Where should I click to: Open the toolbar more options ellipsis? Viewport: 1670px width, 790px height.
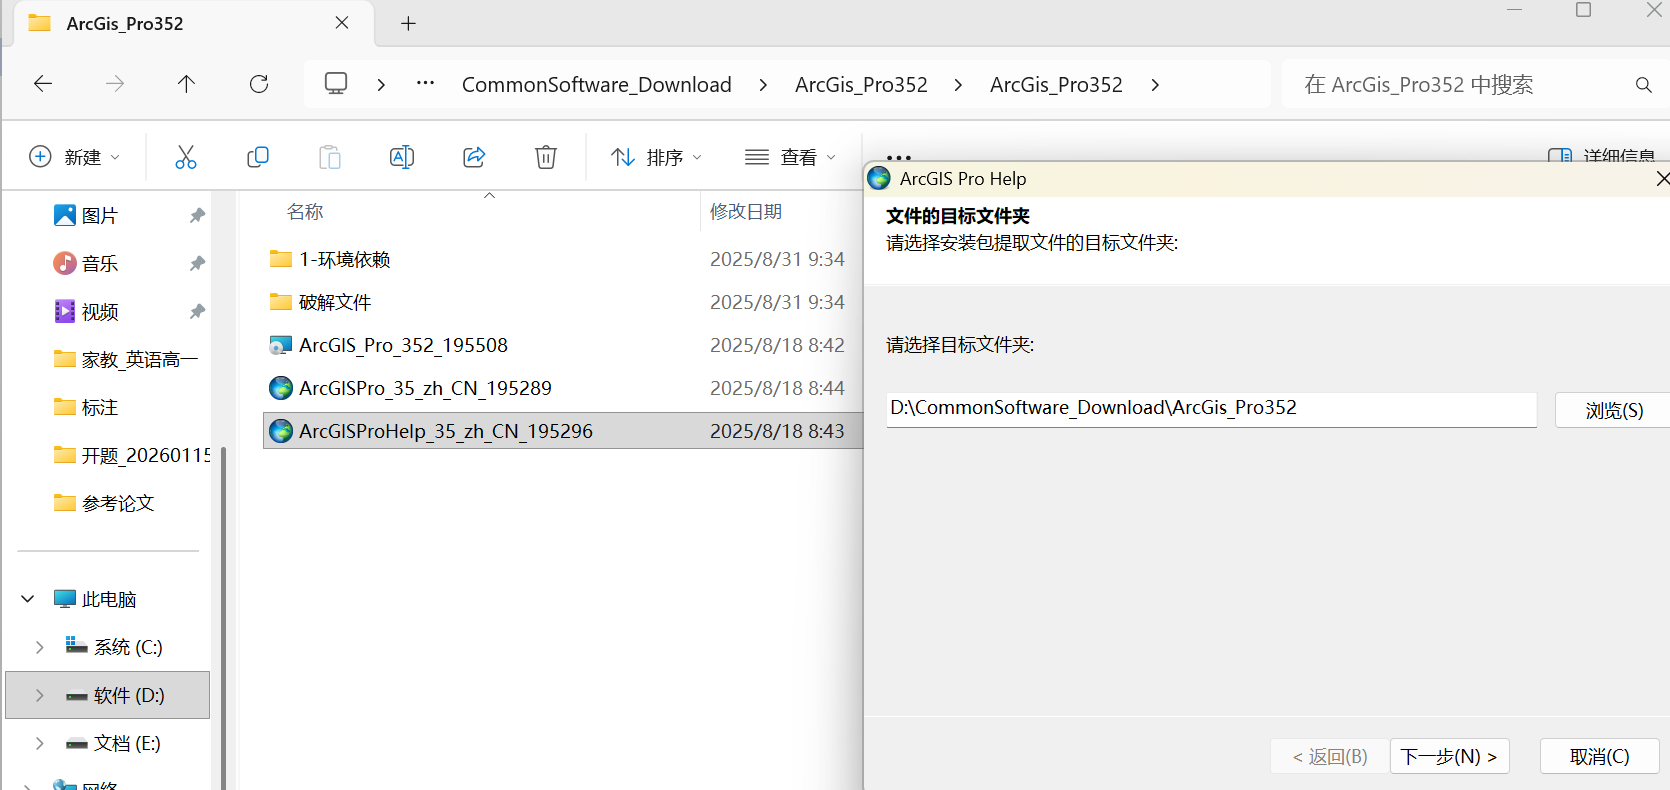(x=899, y=157)
